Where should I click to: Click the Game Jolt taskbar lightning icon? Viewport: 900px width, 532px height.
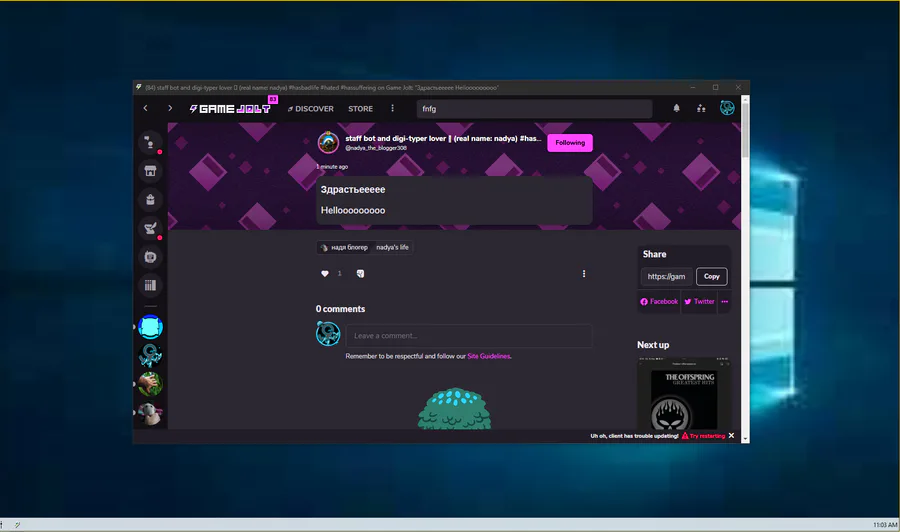(x=18, y=525)
